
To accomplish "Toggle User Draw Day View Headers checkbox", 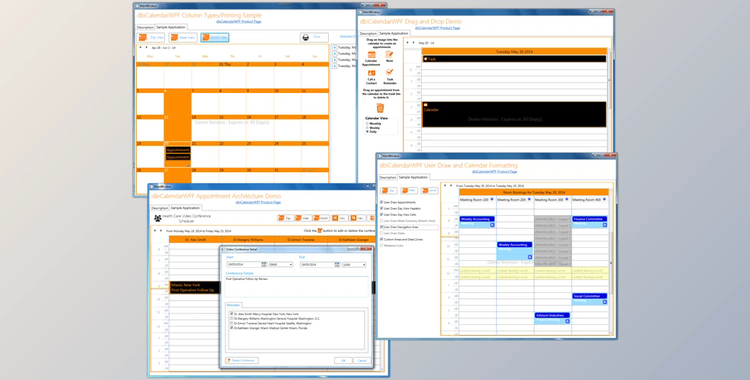I will 382,209.
